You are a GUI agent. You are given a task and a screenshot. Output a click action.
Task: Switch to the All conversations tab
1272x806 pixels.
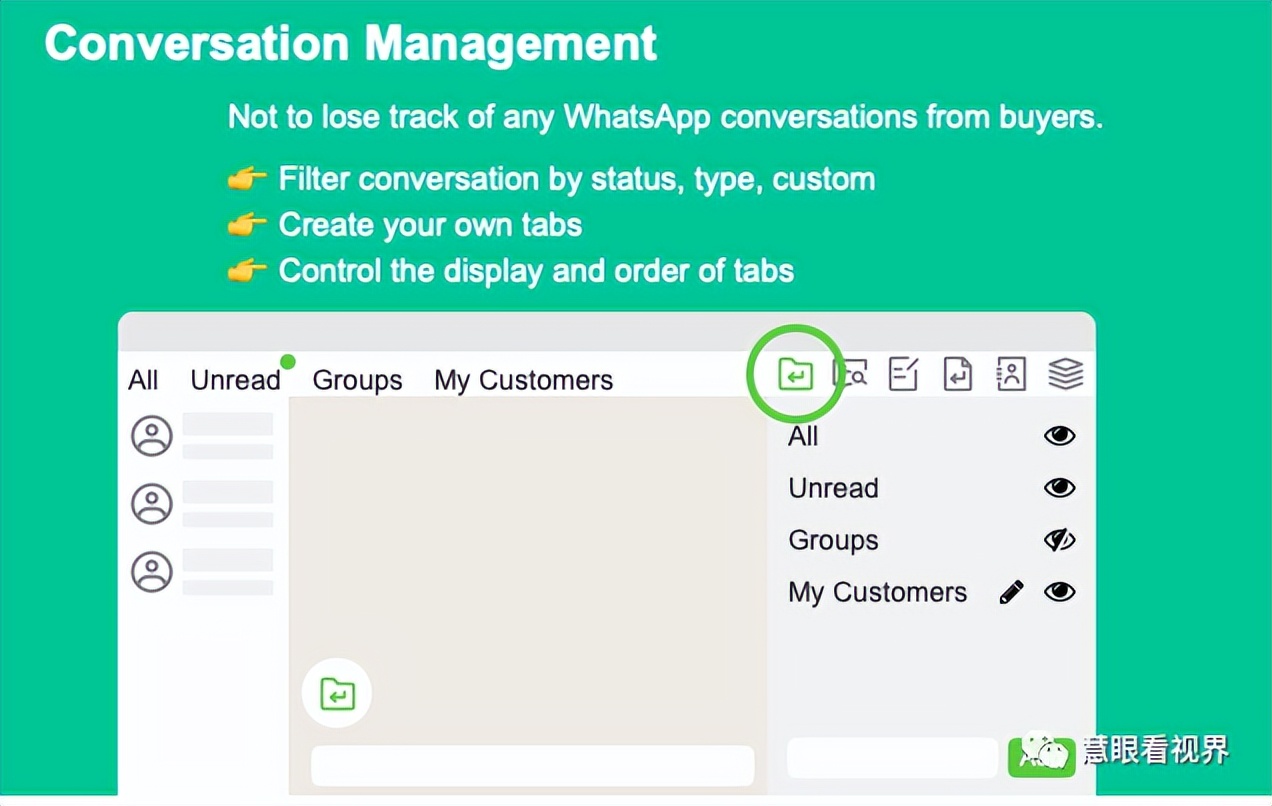coord(143,380)
